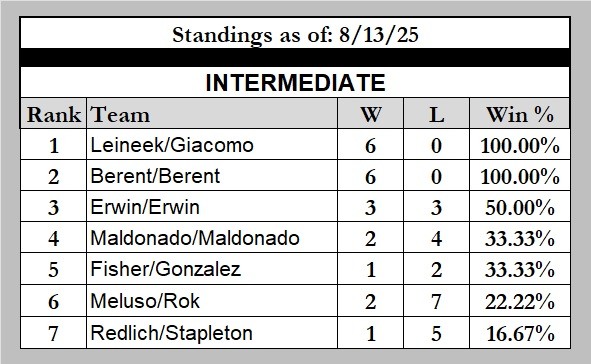Select the 22.22% win percentage cell
The image size is (591, 364).
pos(520,301)
